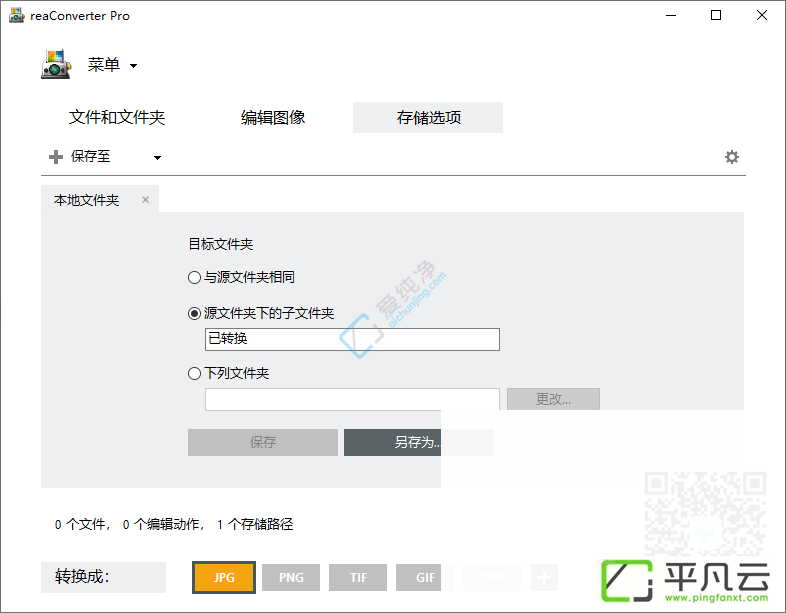The image size is (786, 613).
Task: Close the reaConverter Pro window
Action: 761,16
